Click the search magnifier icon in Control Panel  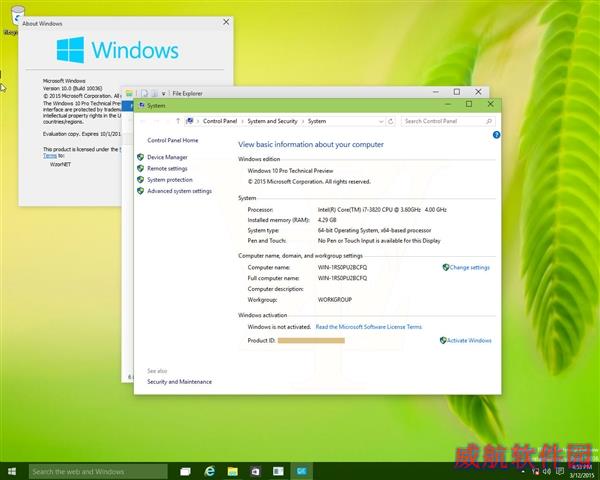pyautogui.click(x=489, y=121)
